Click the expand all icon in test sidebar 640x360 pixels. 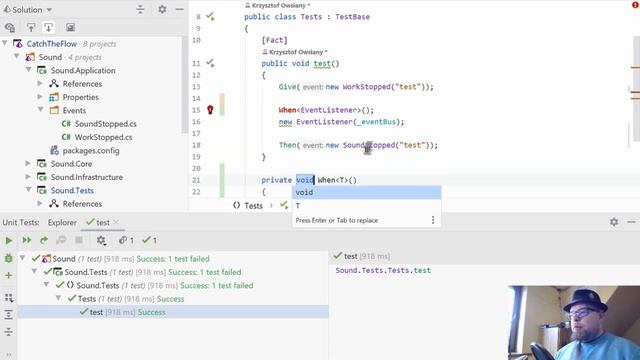pos(9,315)
